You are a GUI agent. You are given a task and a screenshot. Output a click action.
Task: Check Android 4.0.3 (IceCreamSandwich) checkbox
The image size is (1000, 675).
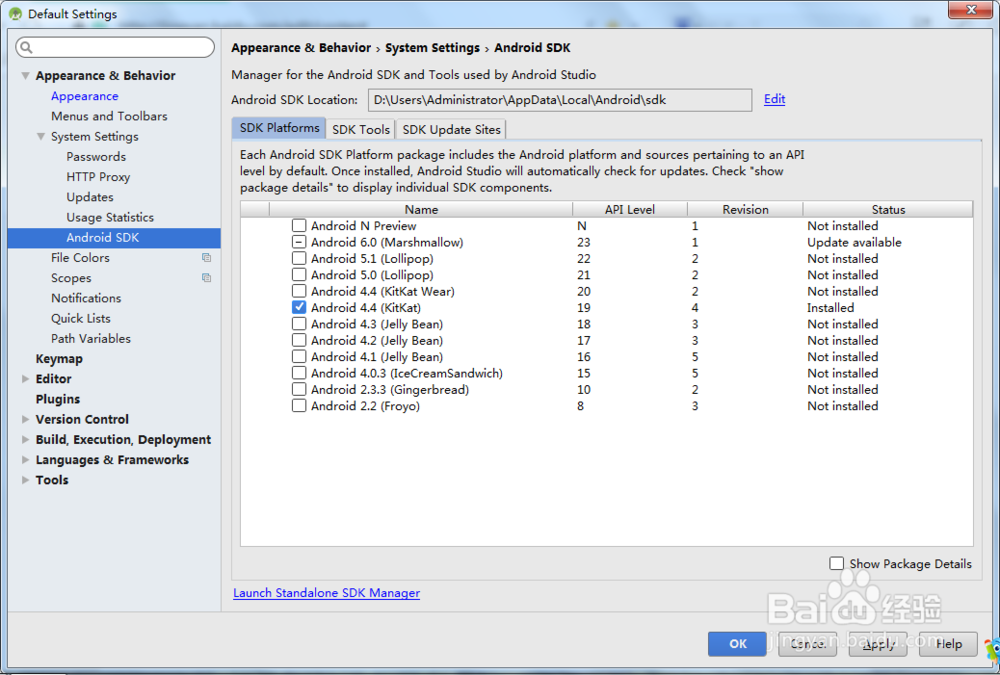[298, 373]
